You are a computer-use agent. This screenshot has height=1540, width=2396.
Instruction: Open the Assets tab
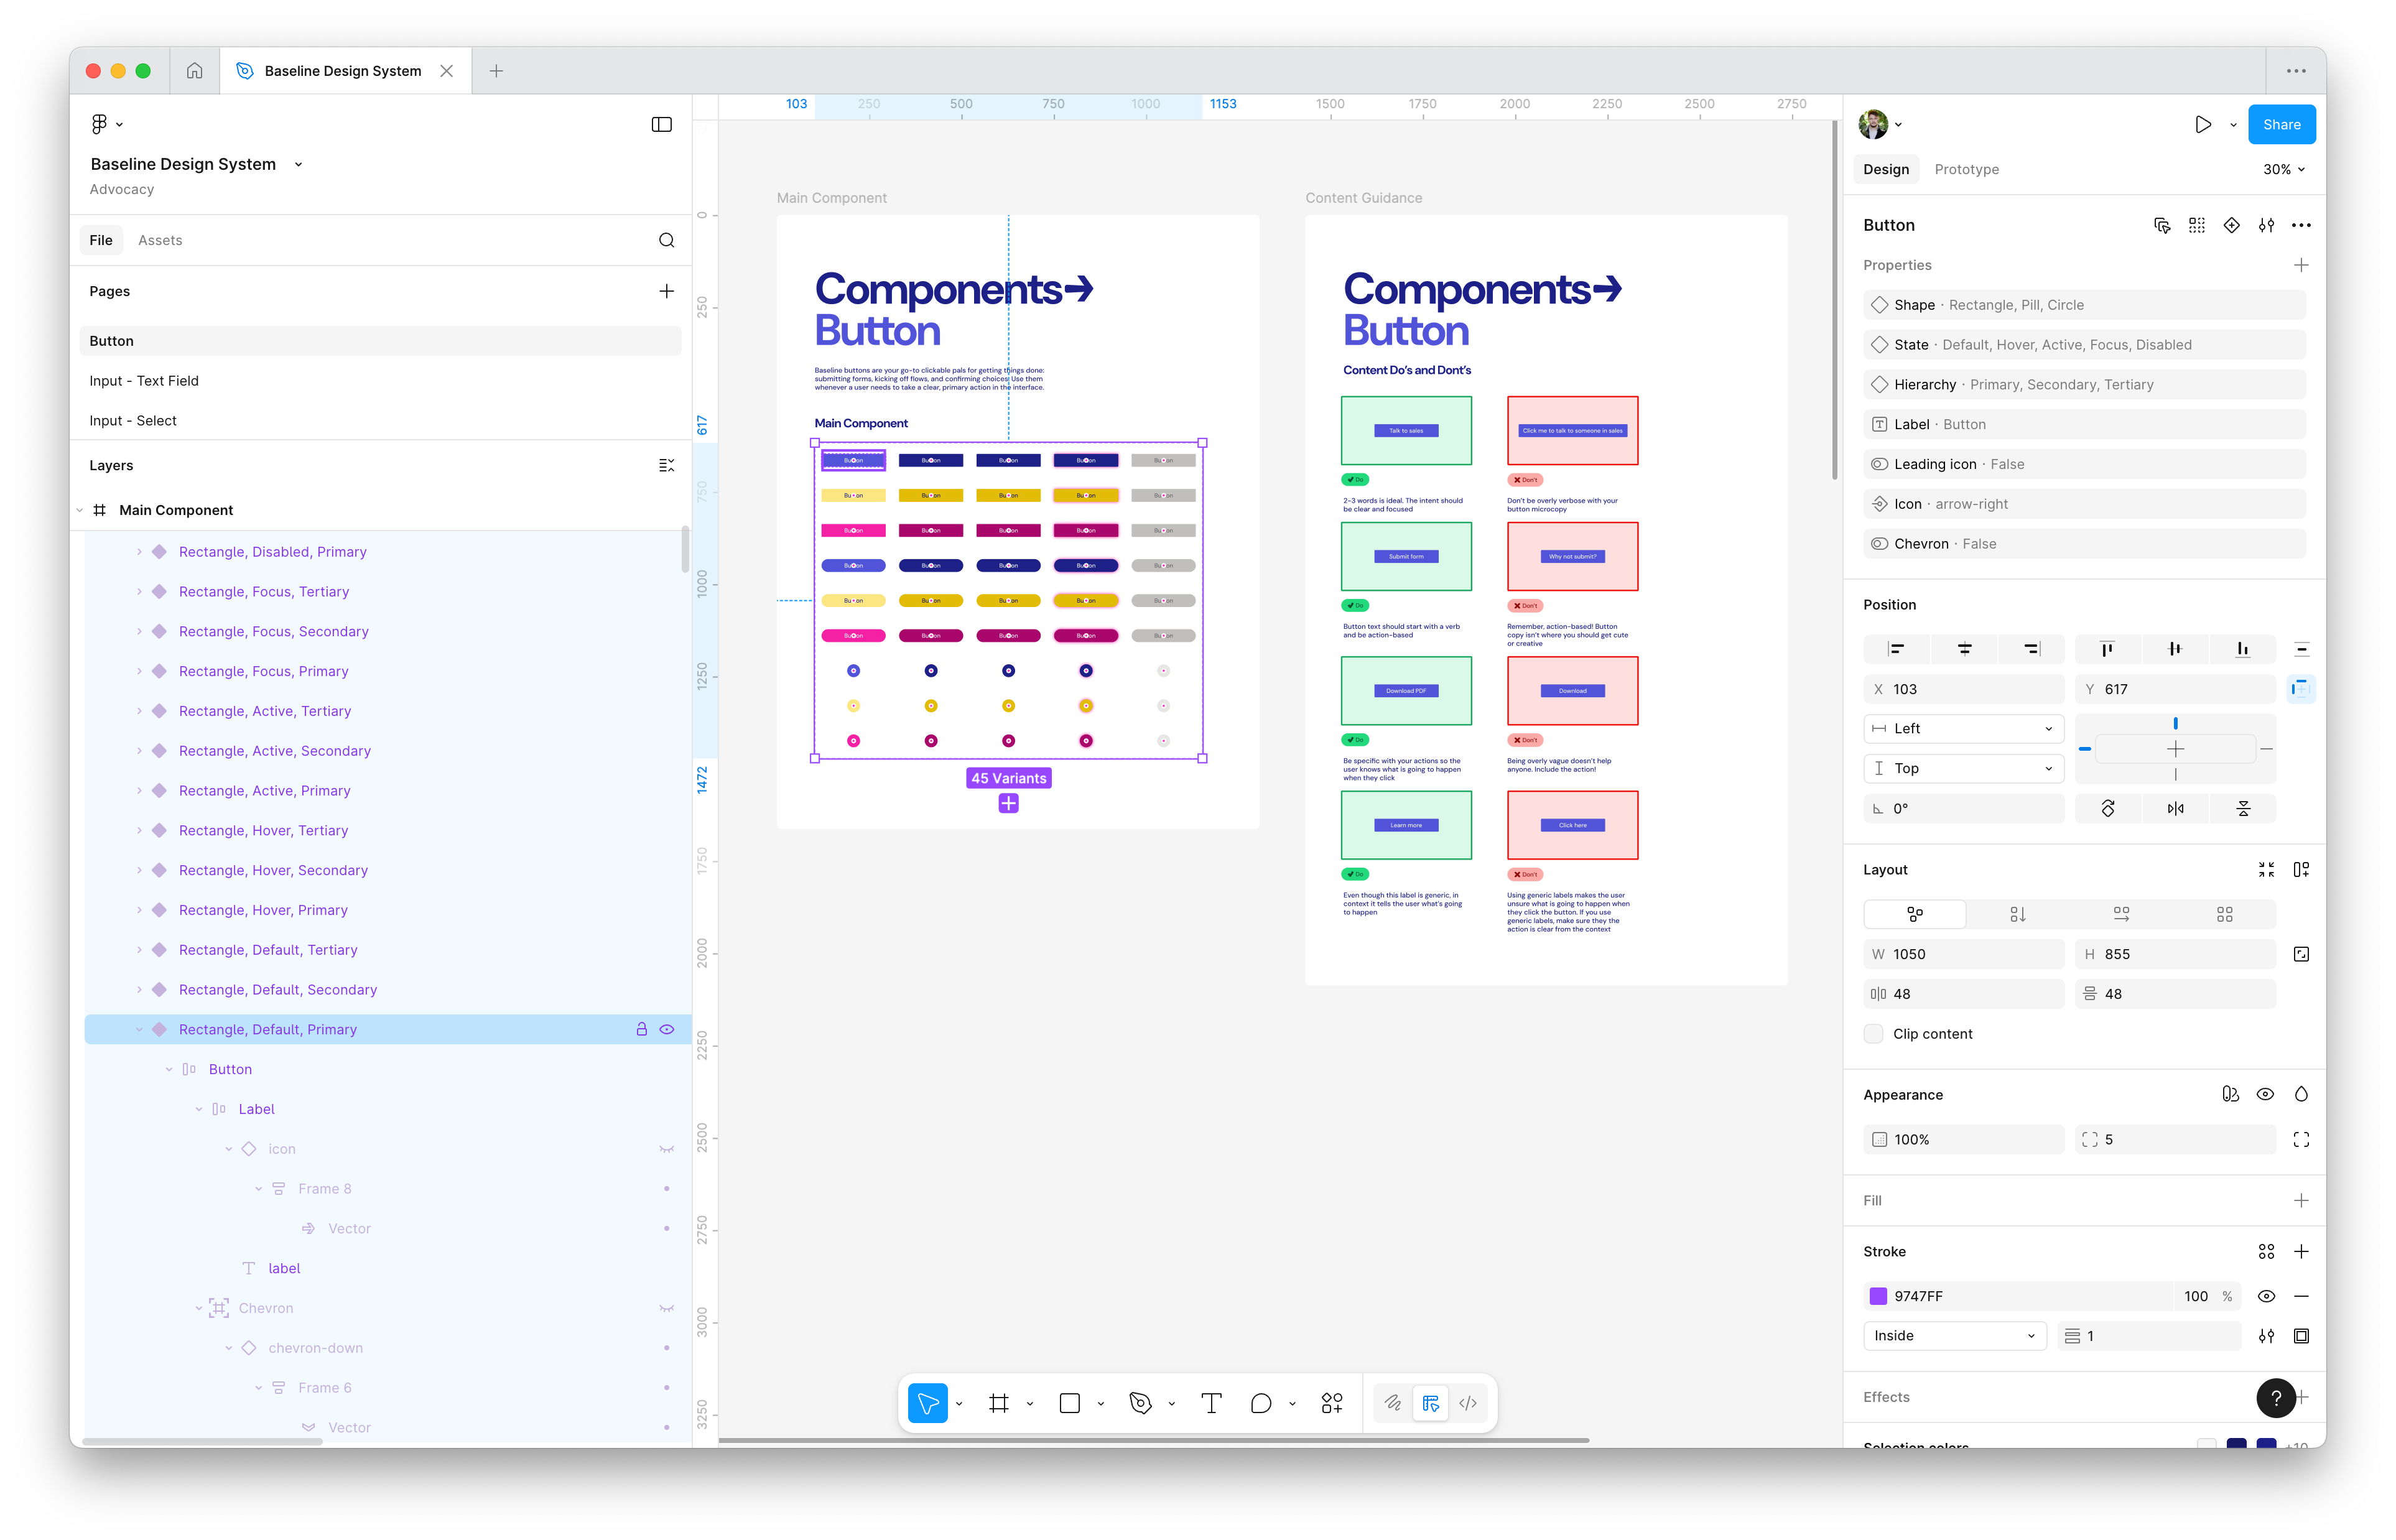click(x=160, y=240)
